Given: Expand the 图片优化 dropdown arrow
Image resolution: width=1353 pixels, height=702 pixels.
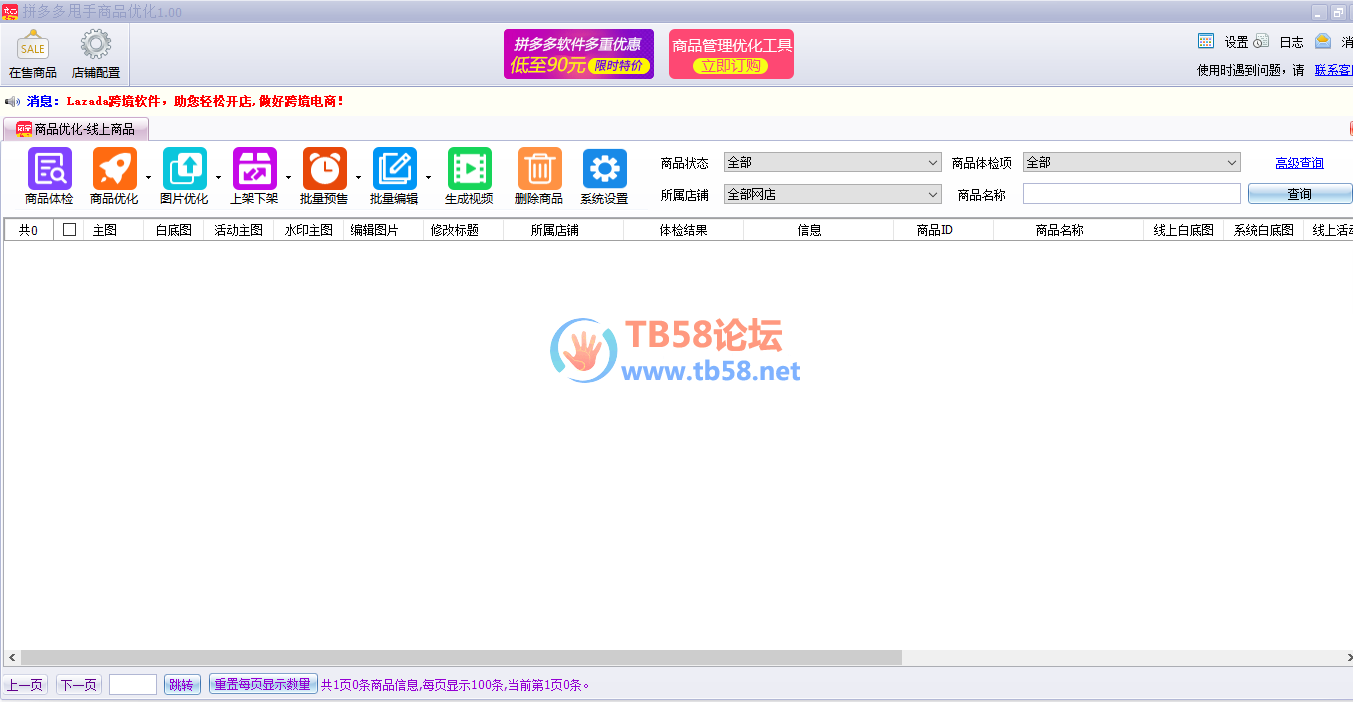Looking at the screenshot, I should 218,178.
